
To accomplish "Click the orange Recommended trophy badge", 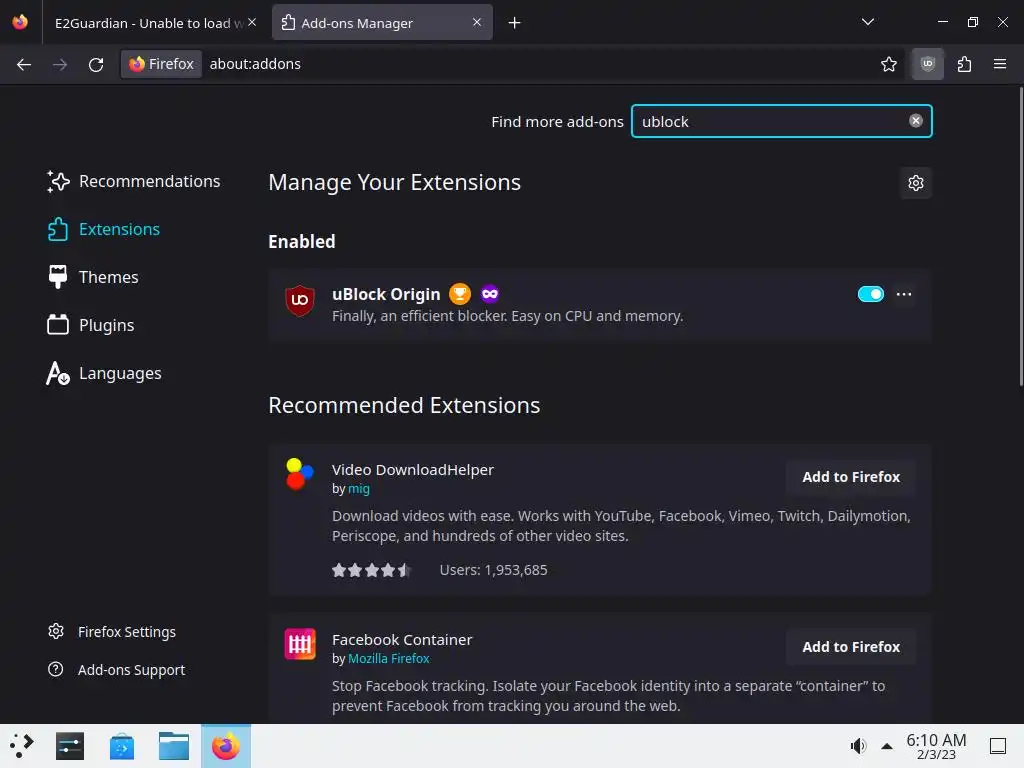I will point(460,294).
